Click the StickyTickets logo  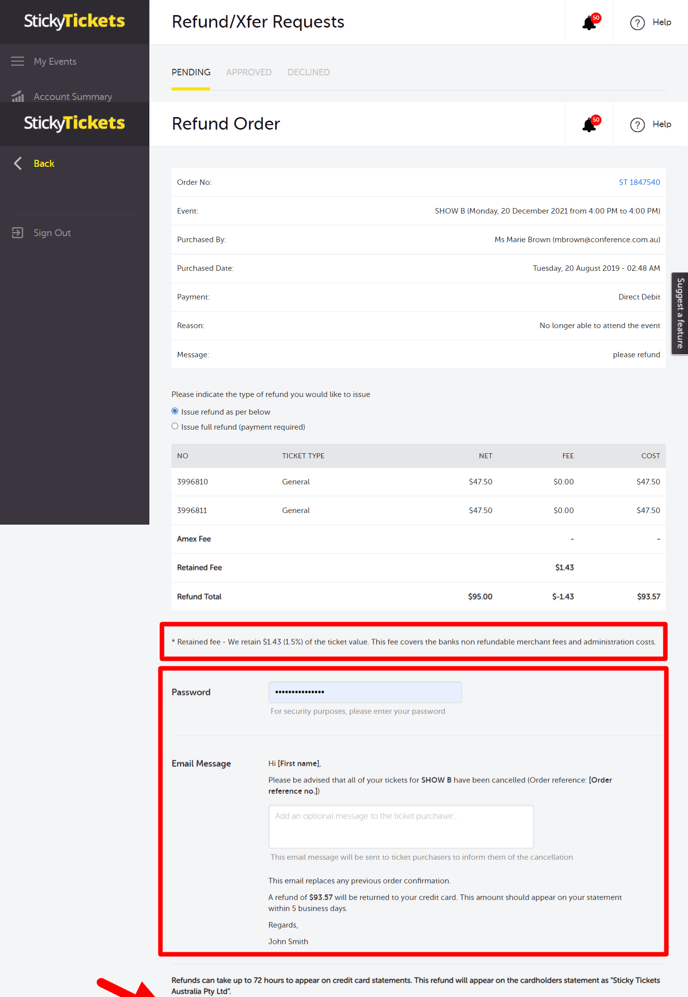click(73, 21)
